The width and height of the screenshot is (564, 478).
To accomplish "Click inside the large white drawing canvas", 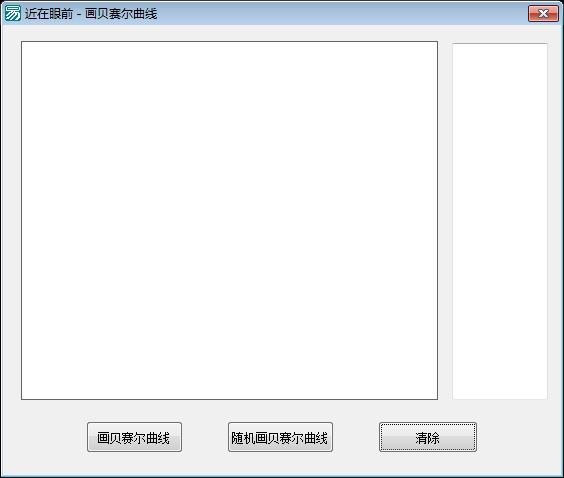I will (x=229, y=220).
